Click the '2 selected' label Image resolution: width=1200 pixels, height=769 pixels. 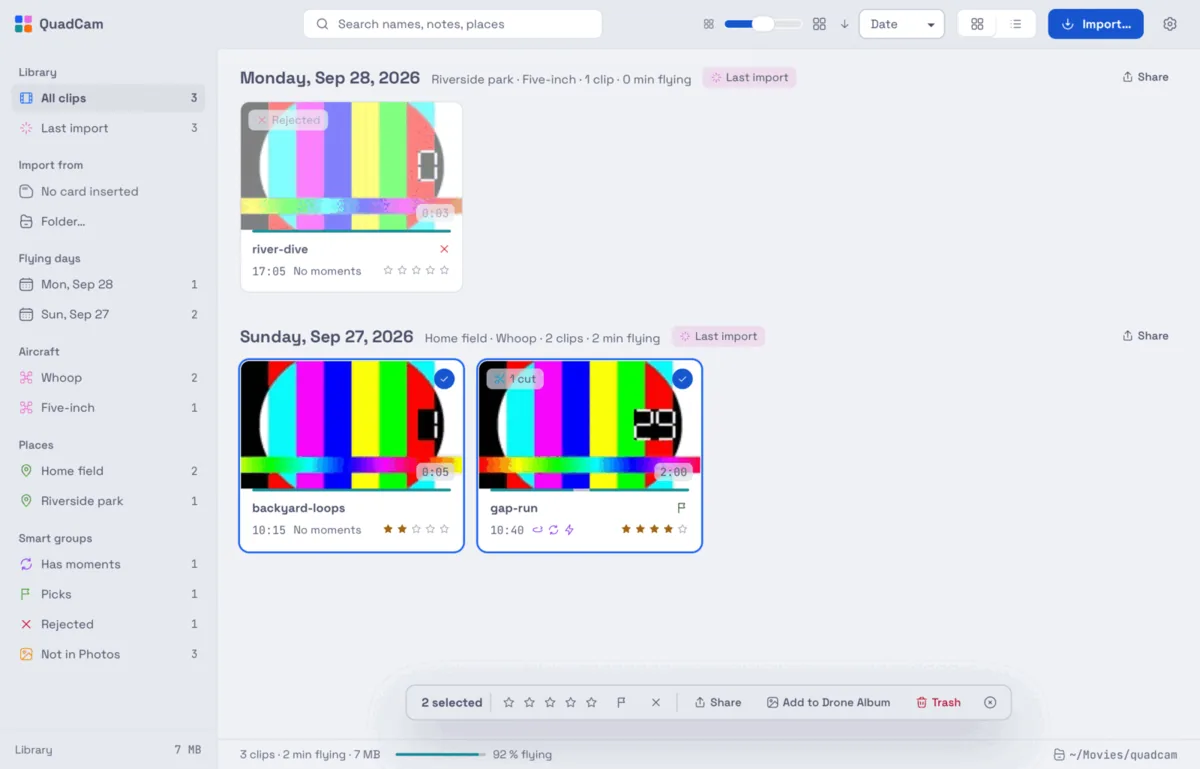452,702
